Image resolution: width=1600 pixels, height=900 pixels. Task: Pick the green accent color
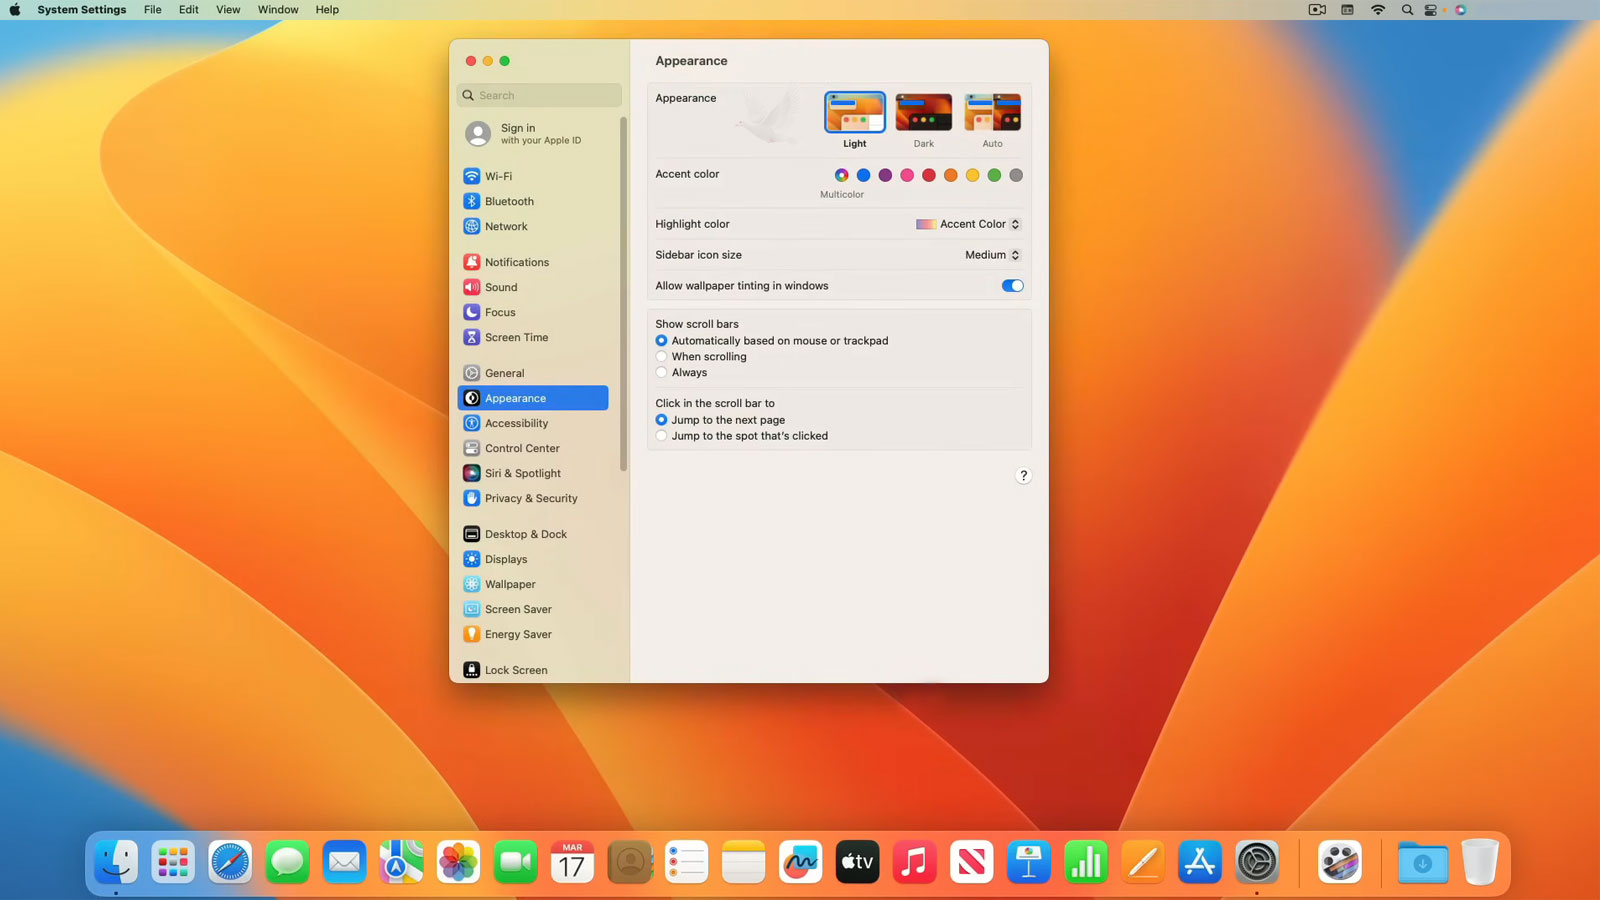pyautogui.click(x=994, y=175)
